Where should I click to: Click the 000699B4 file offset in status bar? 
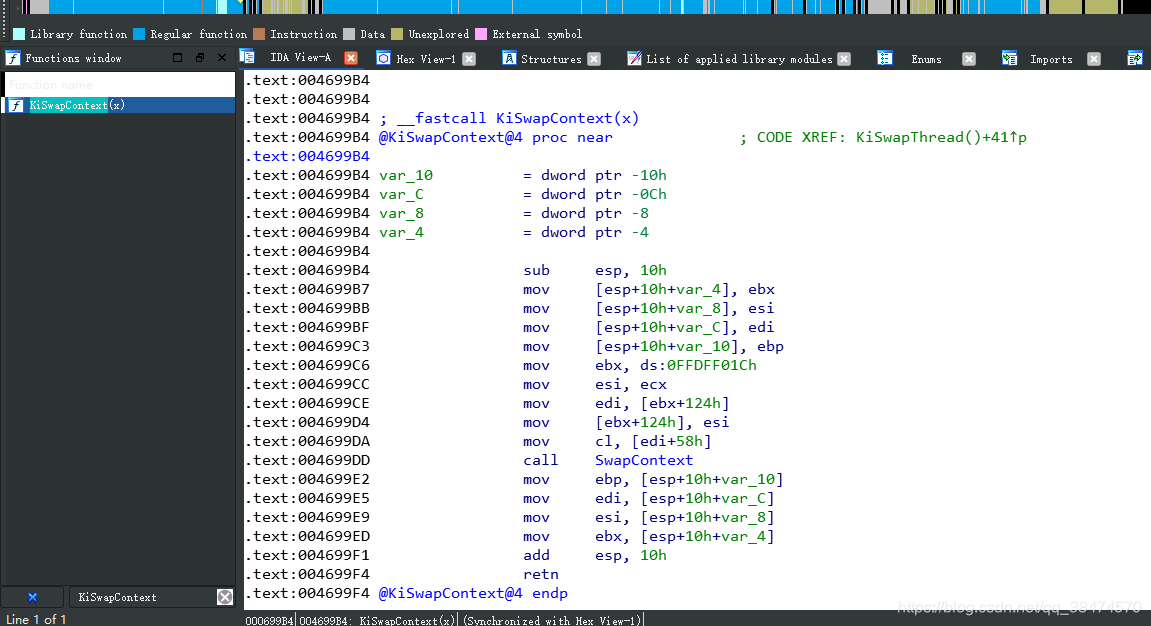269,620
